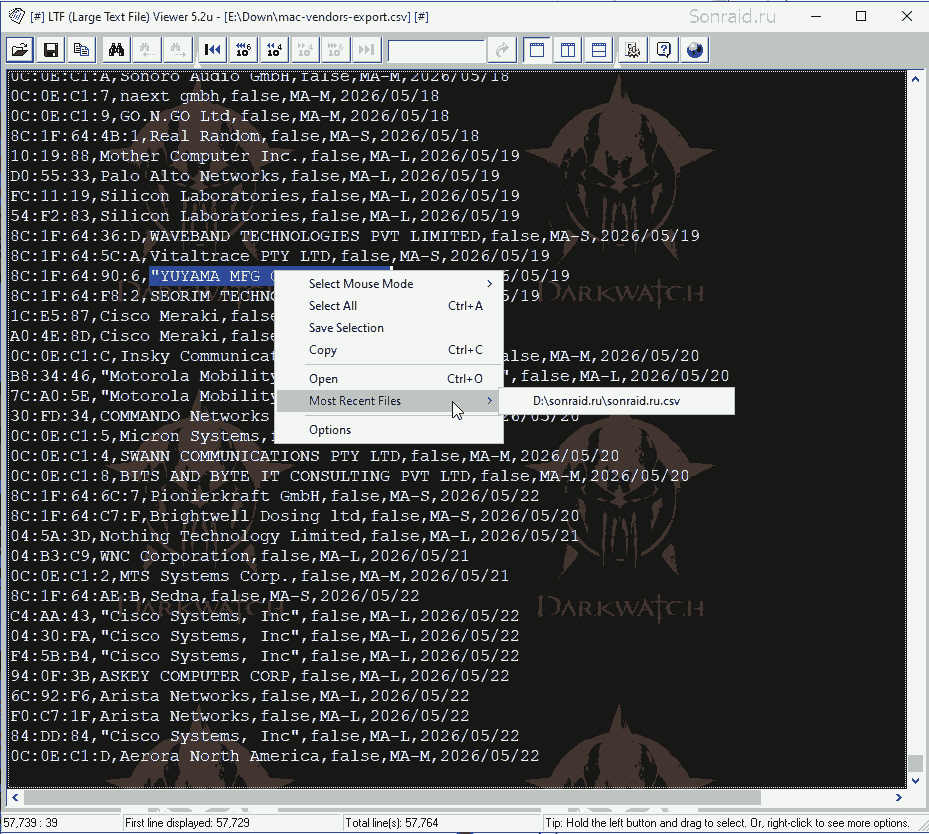
Task: Click the Cisco Systems C4:AA:43 line
Action: 265,616
